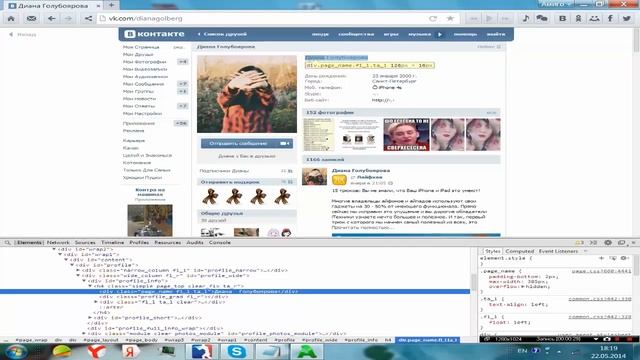Add new style rule with plus icon
The height and width of the screenshot is (360, 640).
(601, 258)
